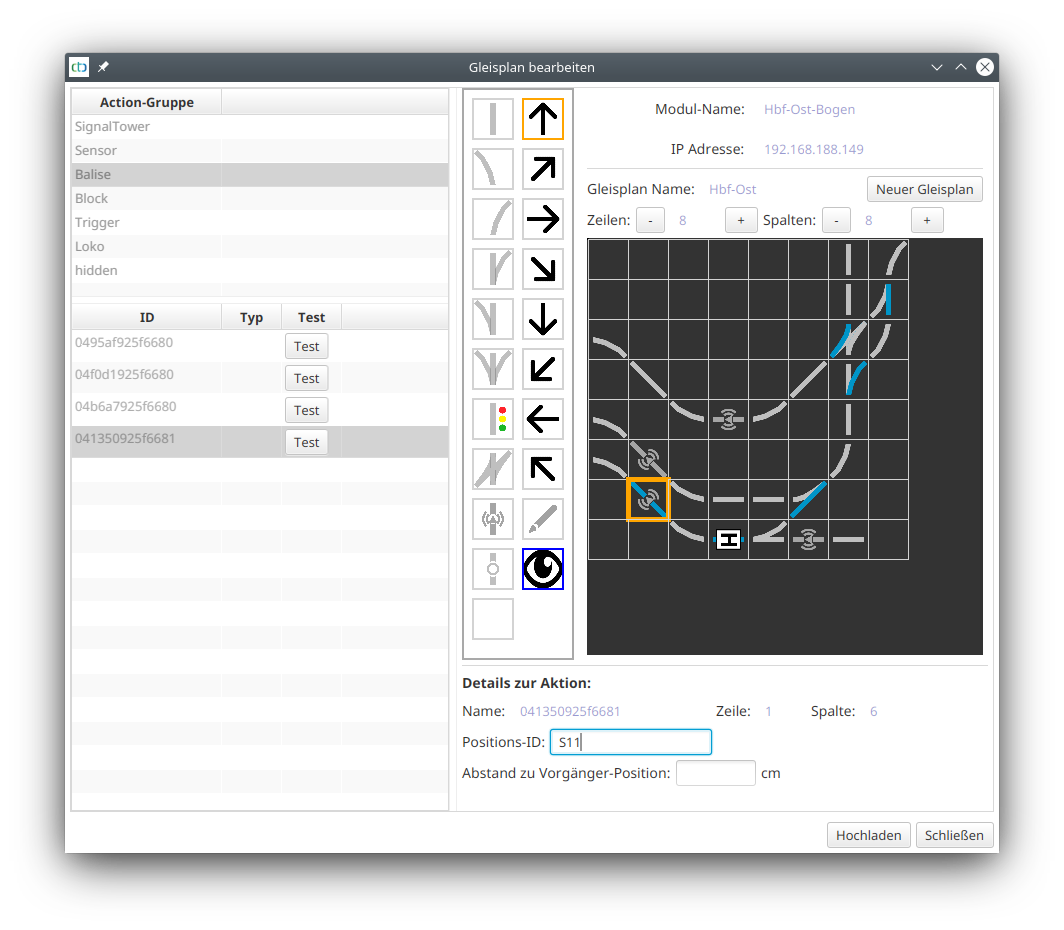Increase Zeilen row count with plus
1064x930 pixels.
tap(741, 220)
